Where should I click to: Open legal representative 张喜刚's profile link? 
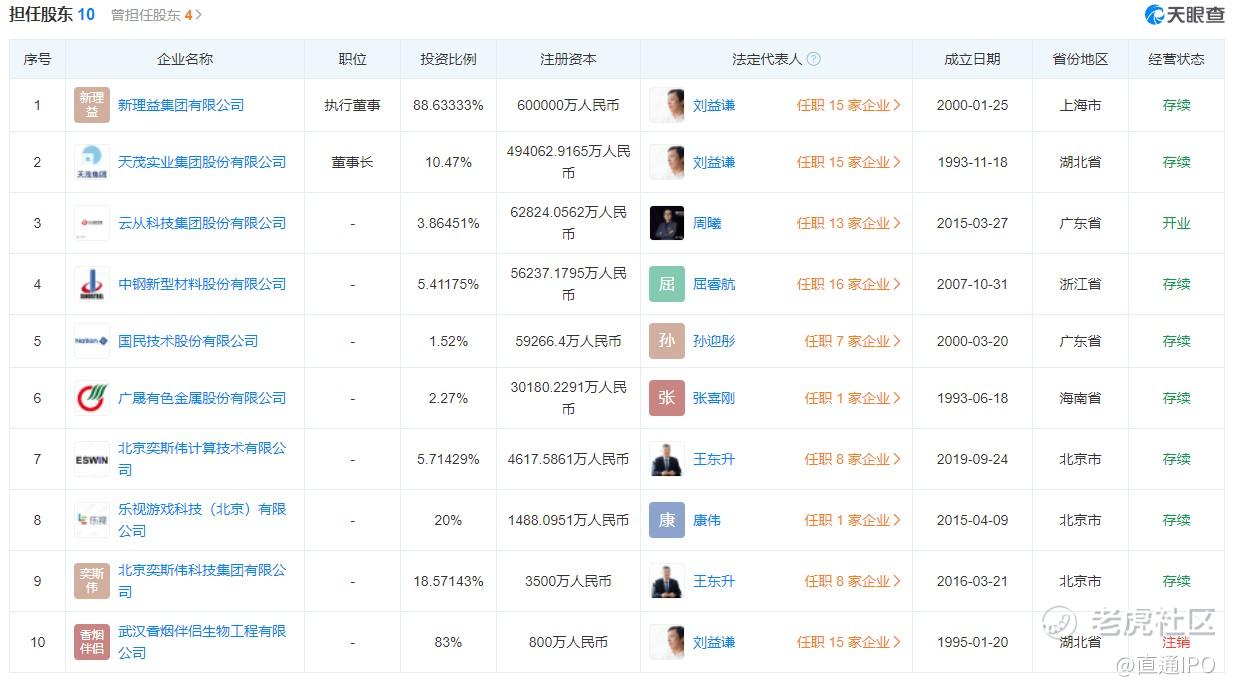714,398
